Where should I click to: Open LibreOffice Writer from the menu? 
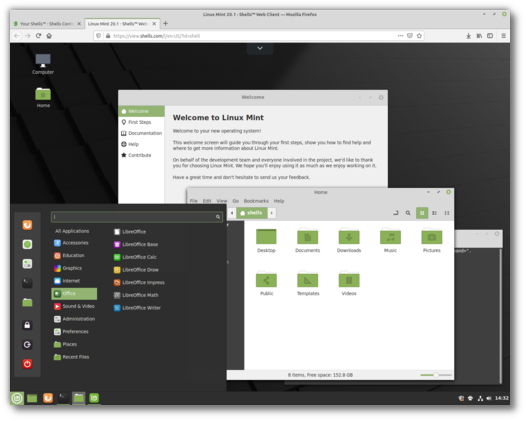(137, 308)
